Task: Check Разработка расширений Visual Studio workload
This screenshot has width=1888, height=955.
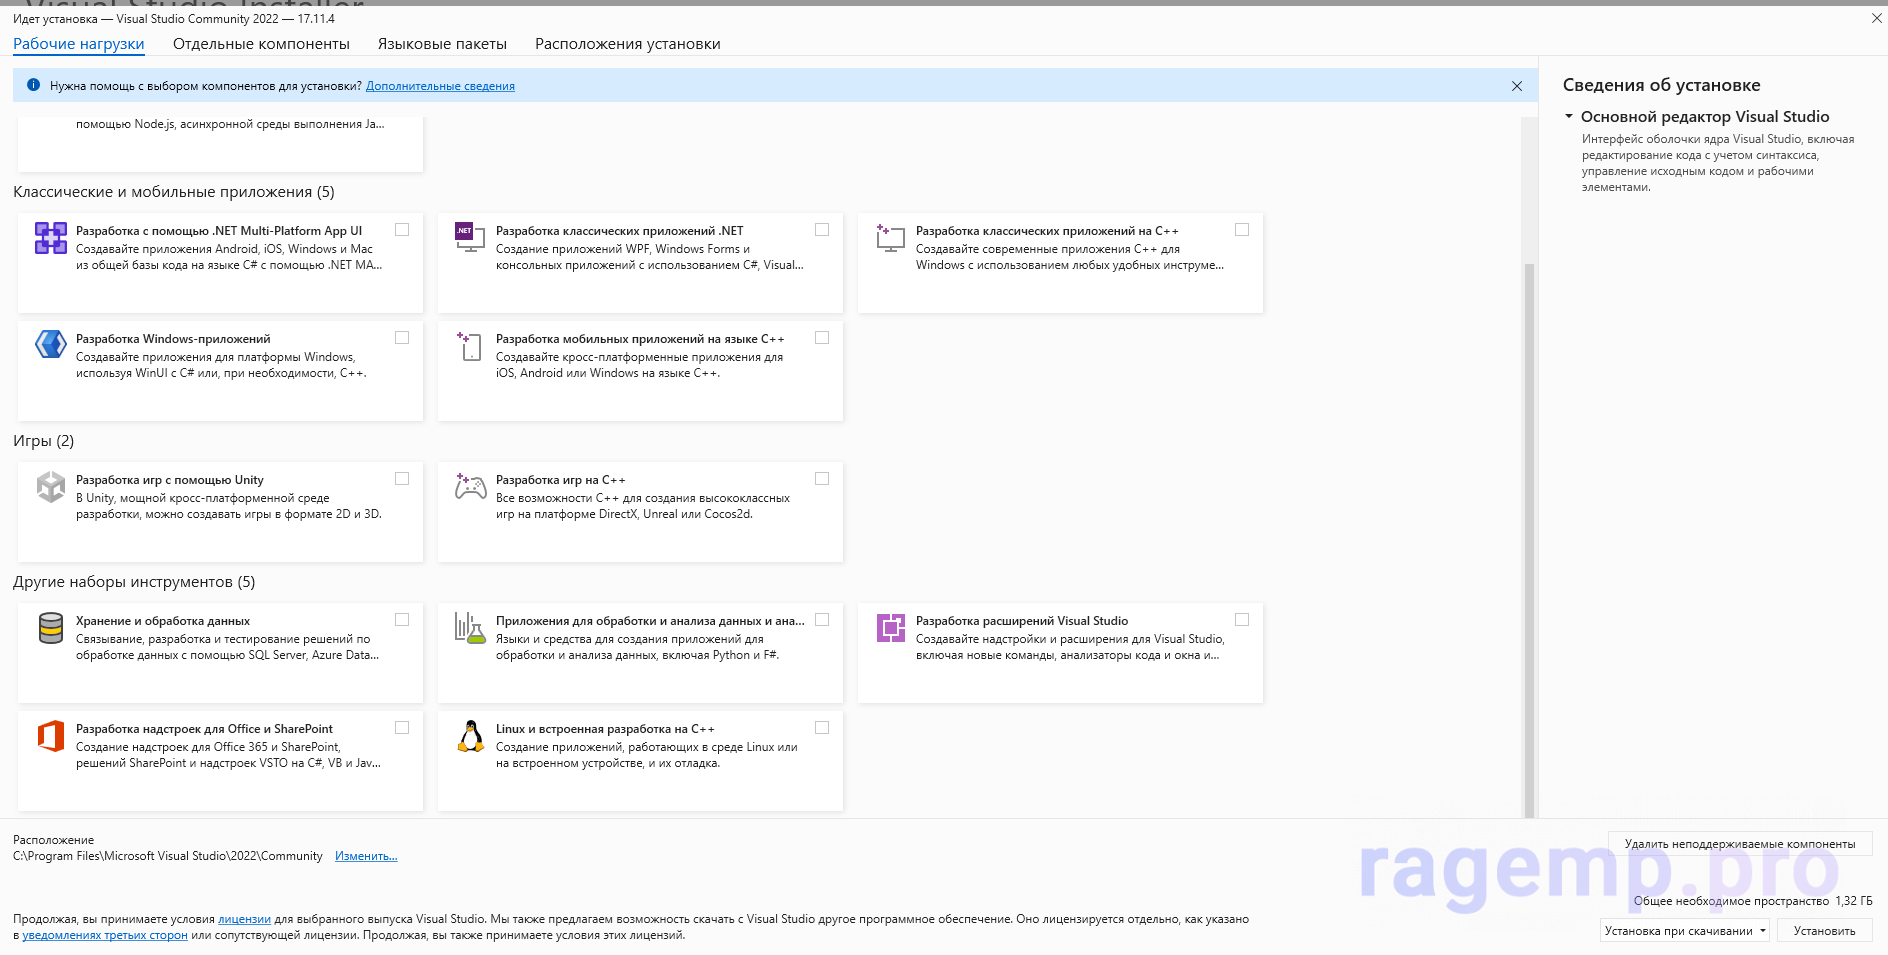Action: click(1242, 620)
